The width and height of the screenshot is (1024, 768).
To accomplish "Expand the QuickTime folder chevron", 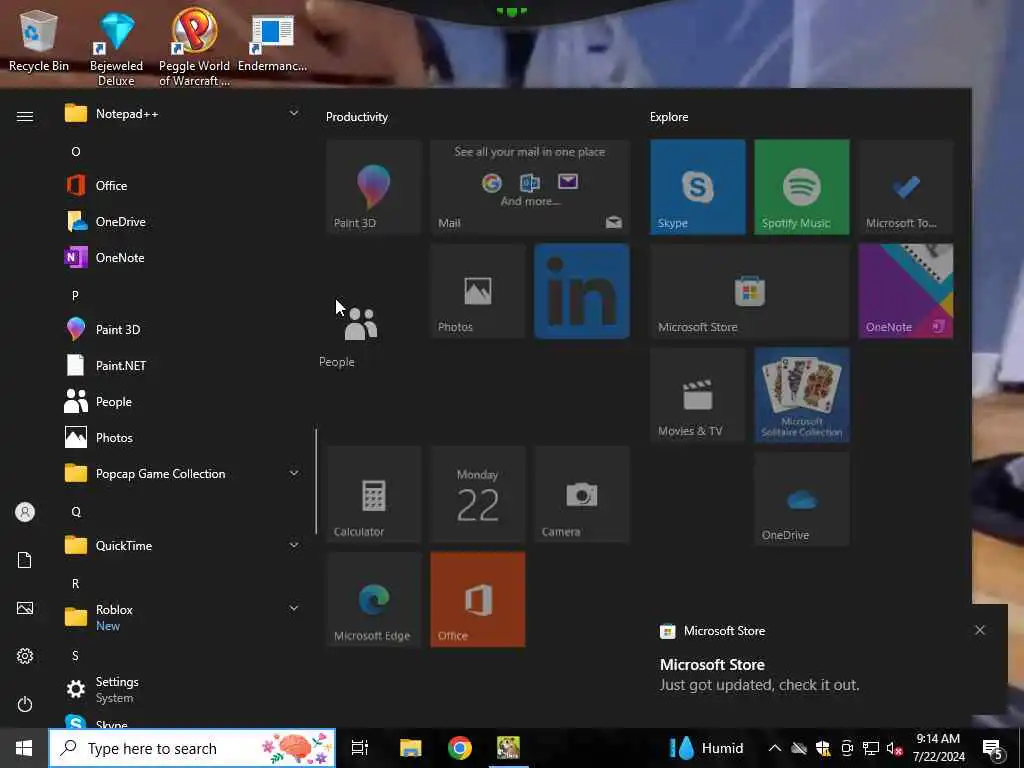I will (x=294, y=545).
